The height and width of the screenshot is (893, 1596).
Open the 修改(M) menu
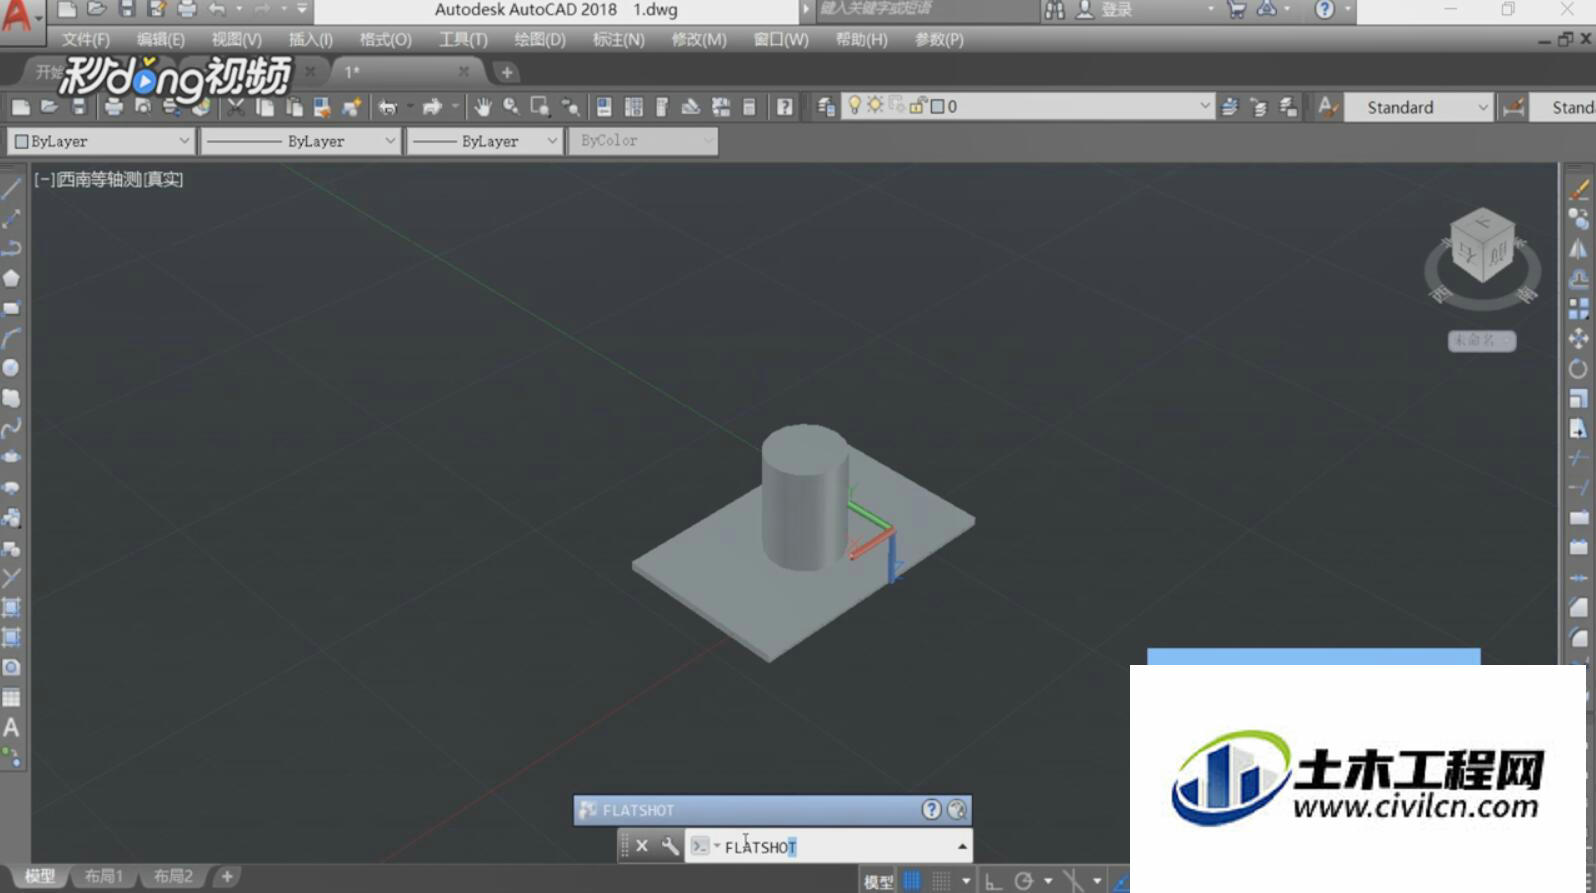(699, 39)
